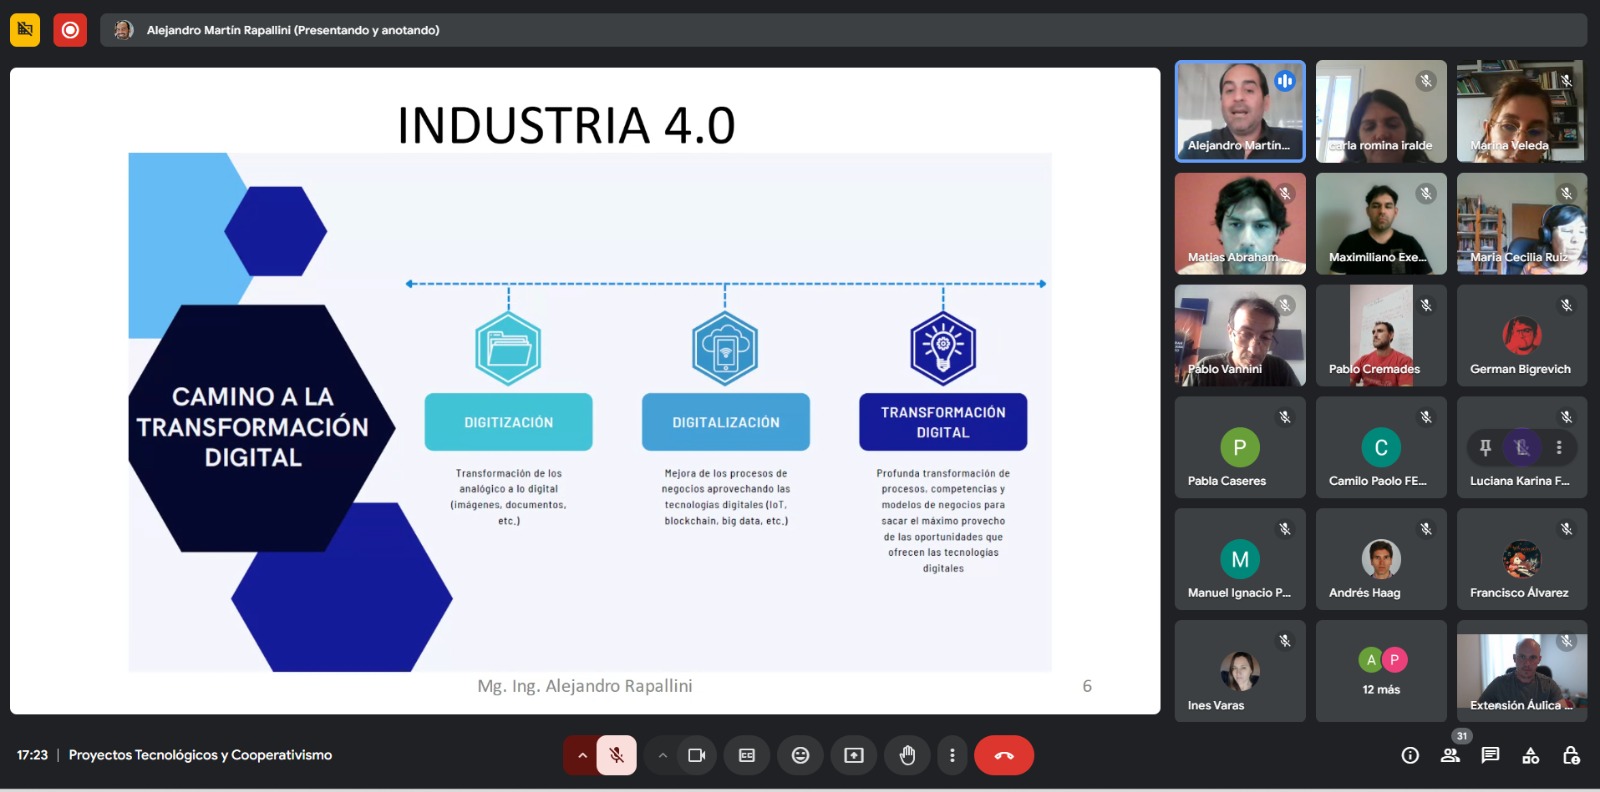
Task: Open more options three-dot menu in call bar
Action: click(x=952, y=755)
